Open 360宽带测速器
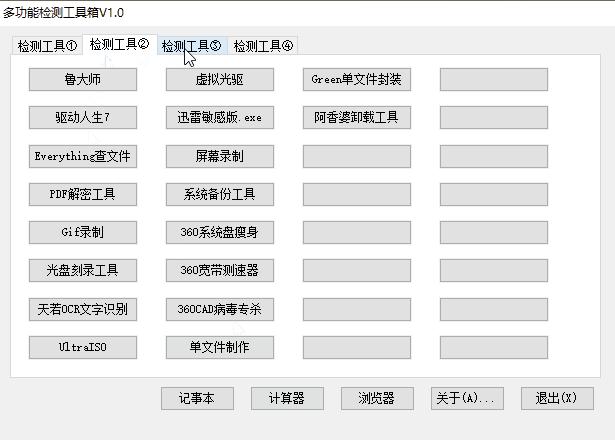The width and height of the screenshot is (615, 440). pyautogui.click(x=220, y=270)
